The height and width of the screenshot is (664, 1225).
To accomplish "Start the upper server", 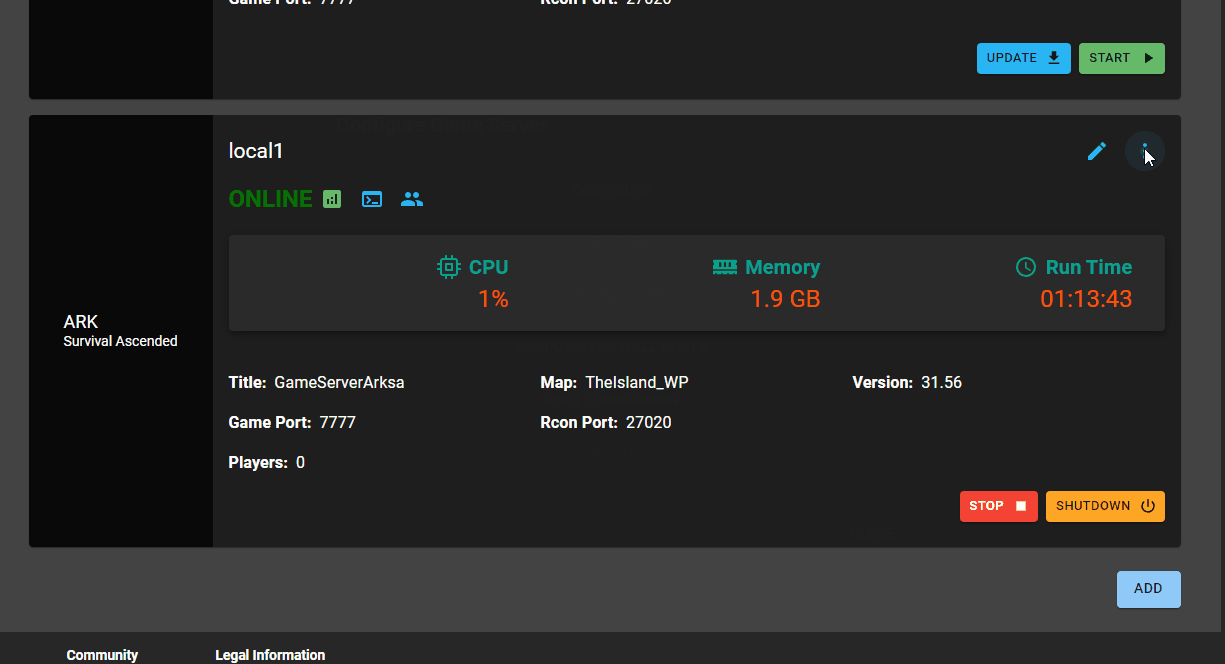I will 1122,58.
